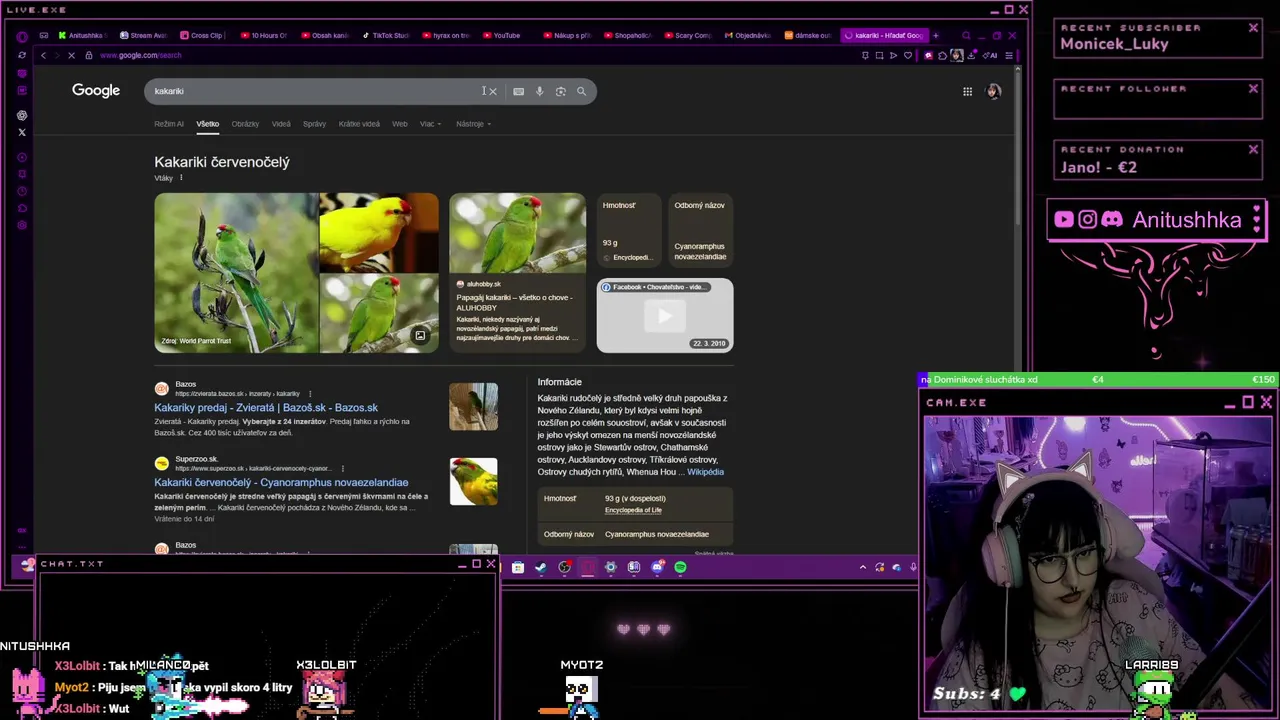Screen dimensions: 1280x720
Task: Open Microsoft Store from taskbar
Action: (x=517, y=567)
